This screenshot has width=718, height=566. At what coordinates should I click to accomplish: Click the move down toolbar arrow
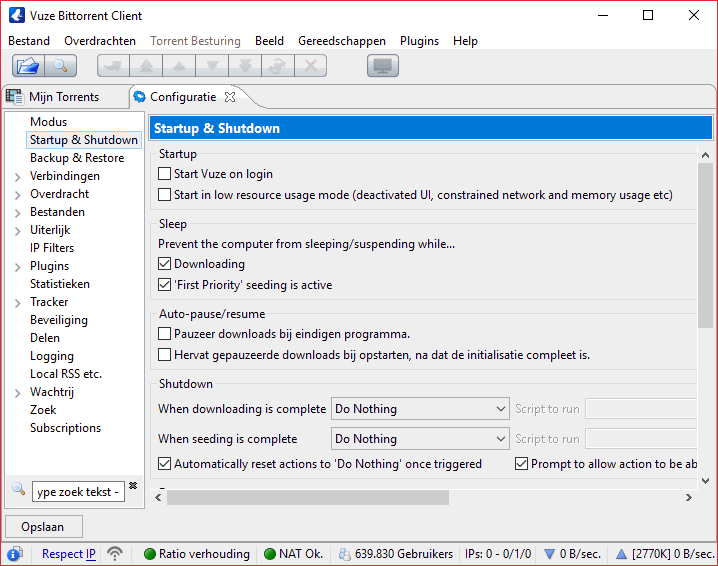tap(212, 66)
